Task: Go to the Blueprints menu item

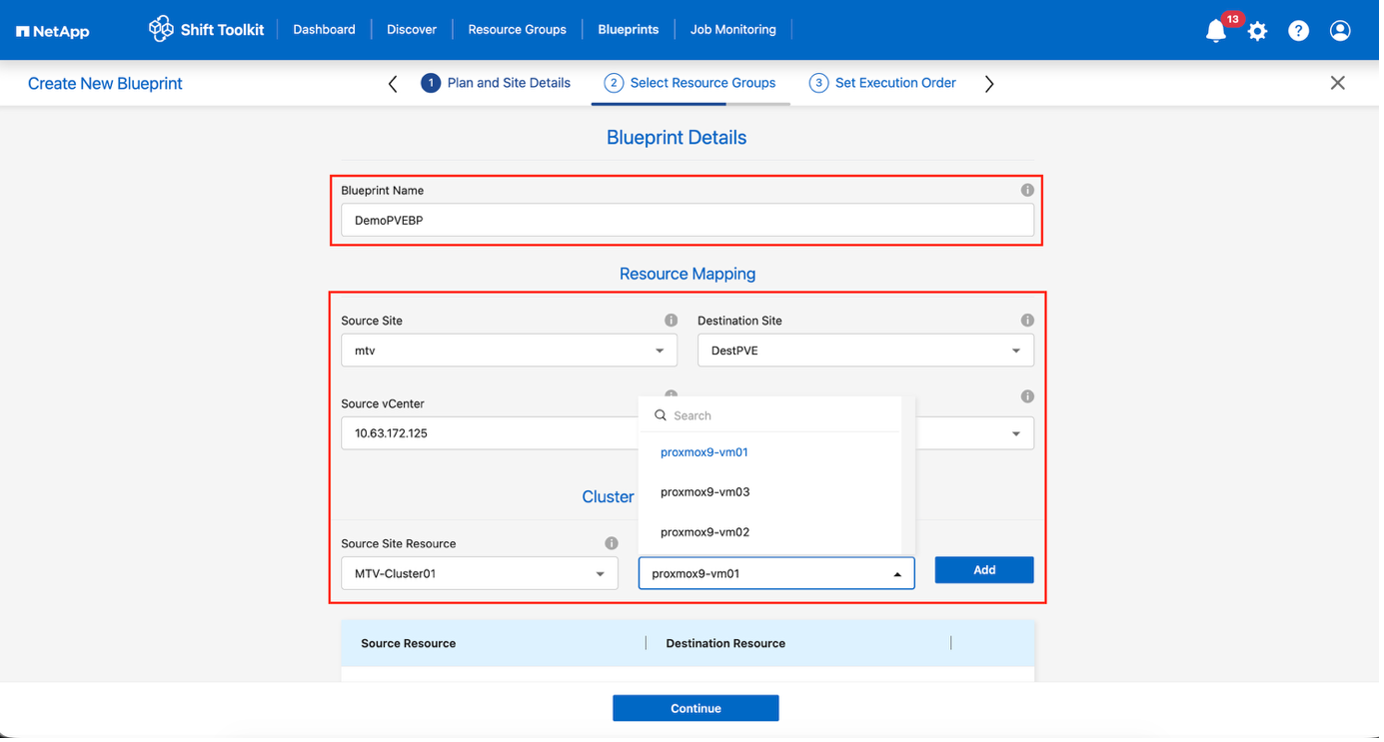Action: 628,29
